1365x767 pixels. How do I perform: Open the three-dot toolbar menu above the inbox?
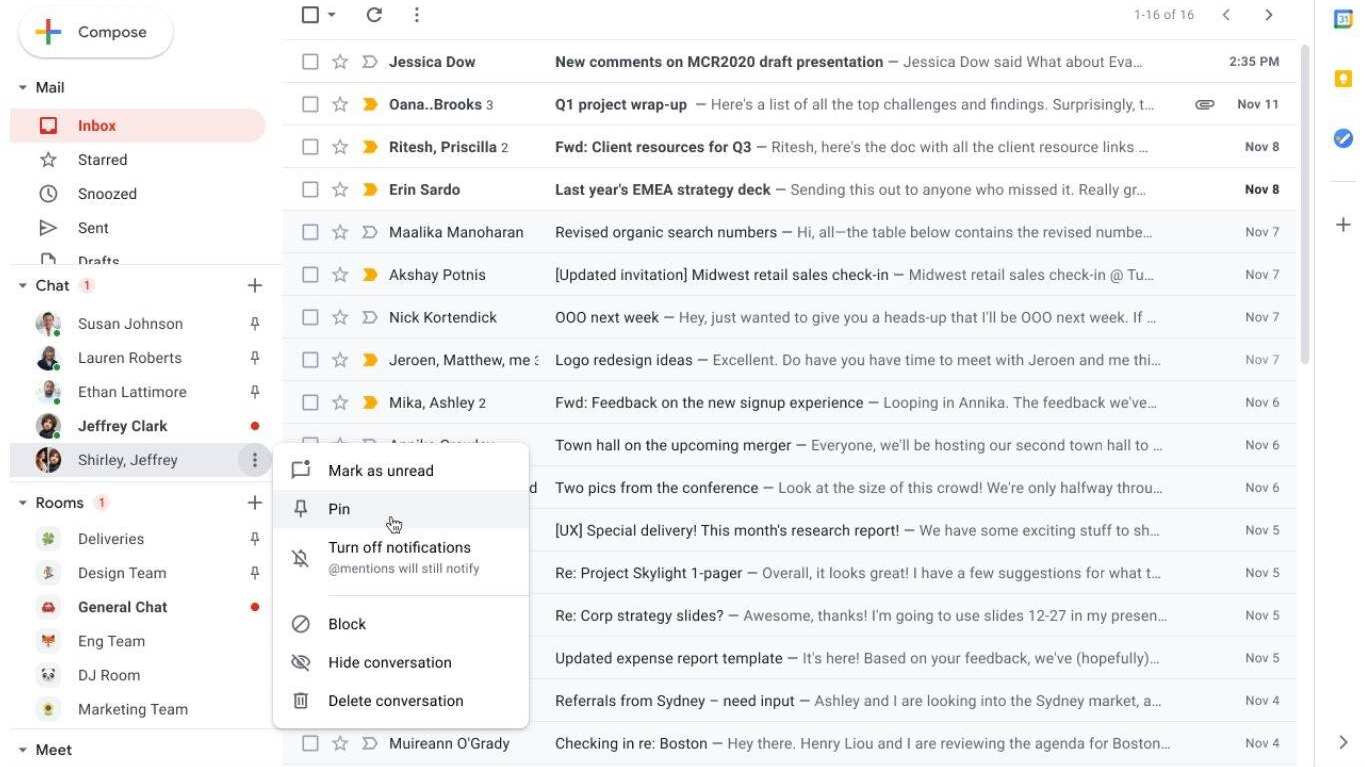point(416,15)
